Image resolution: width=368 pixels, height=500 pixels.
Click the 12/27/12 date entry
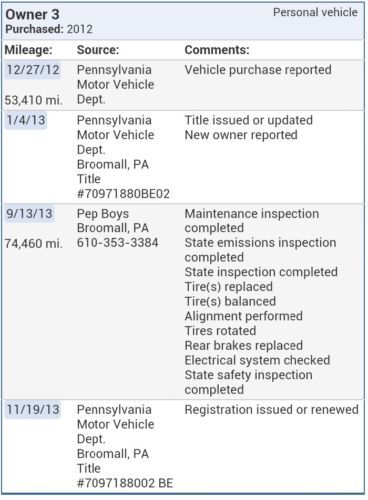pyautogui.click(x=33, y=70)
